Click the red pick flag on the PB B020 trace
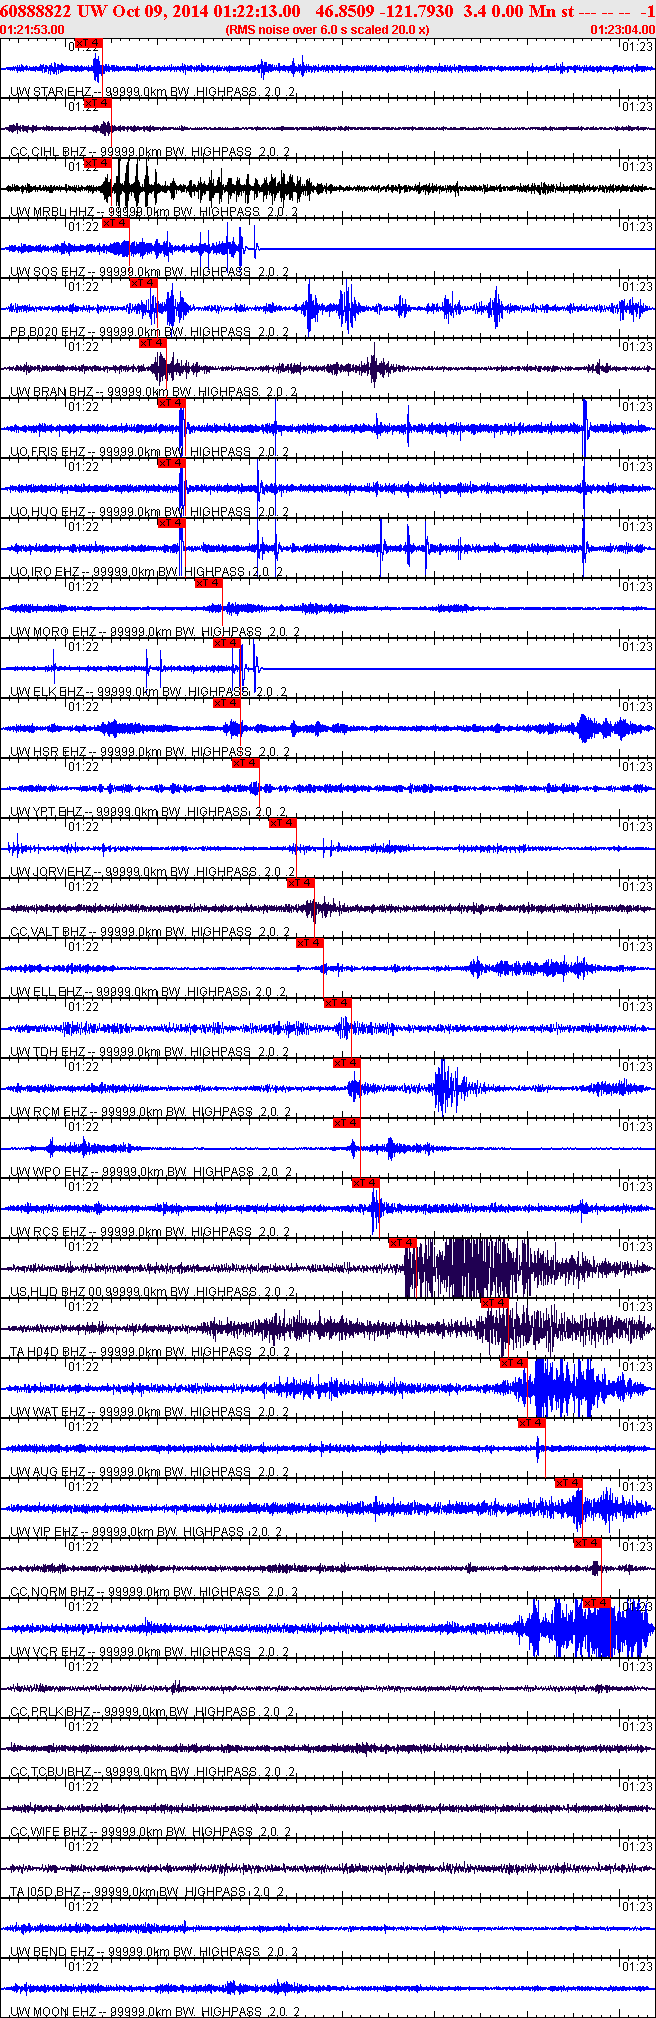This screenshot has height=2018, width=656. (x=144, y=283)
